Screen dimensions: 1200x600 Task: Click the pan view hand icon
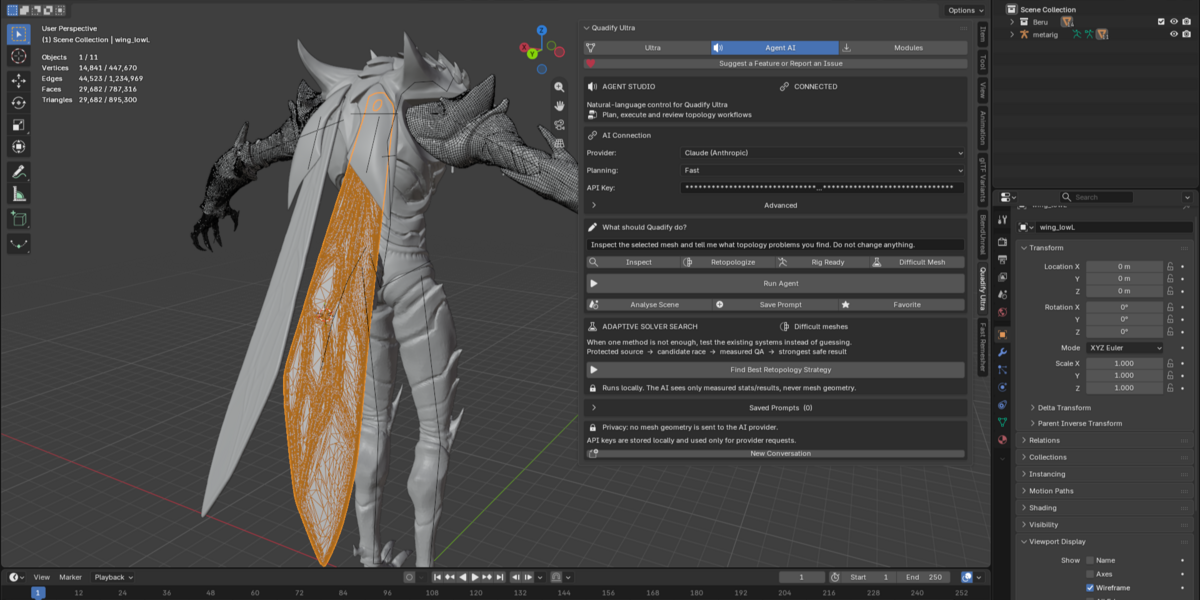(560, 106)
